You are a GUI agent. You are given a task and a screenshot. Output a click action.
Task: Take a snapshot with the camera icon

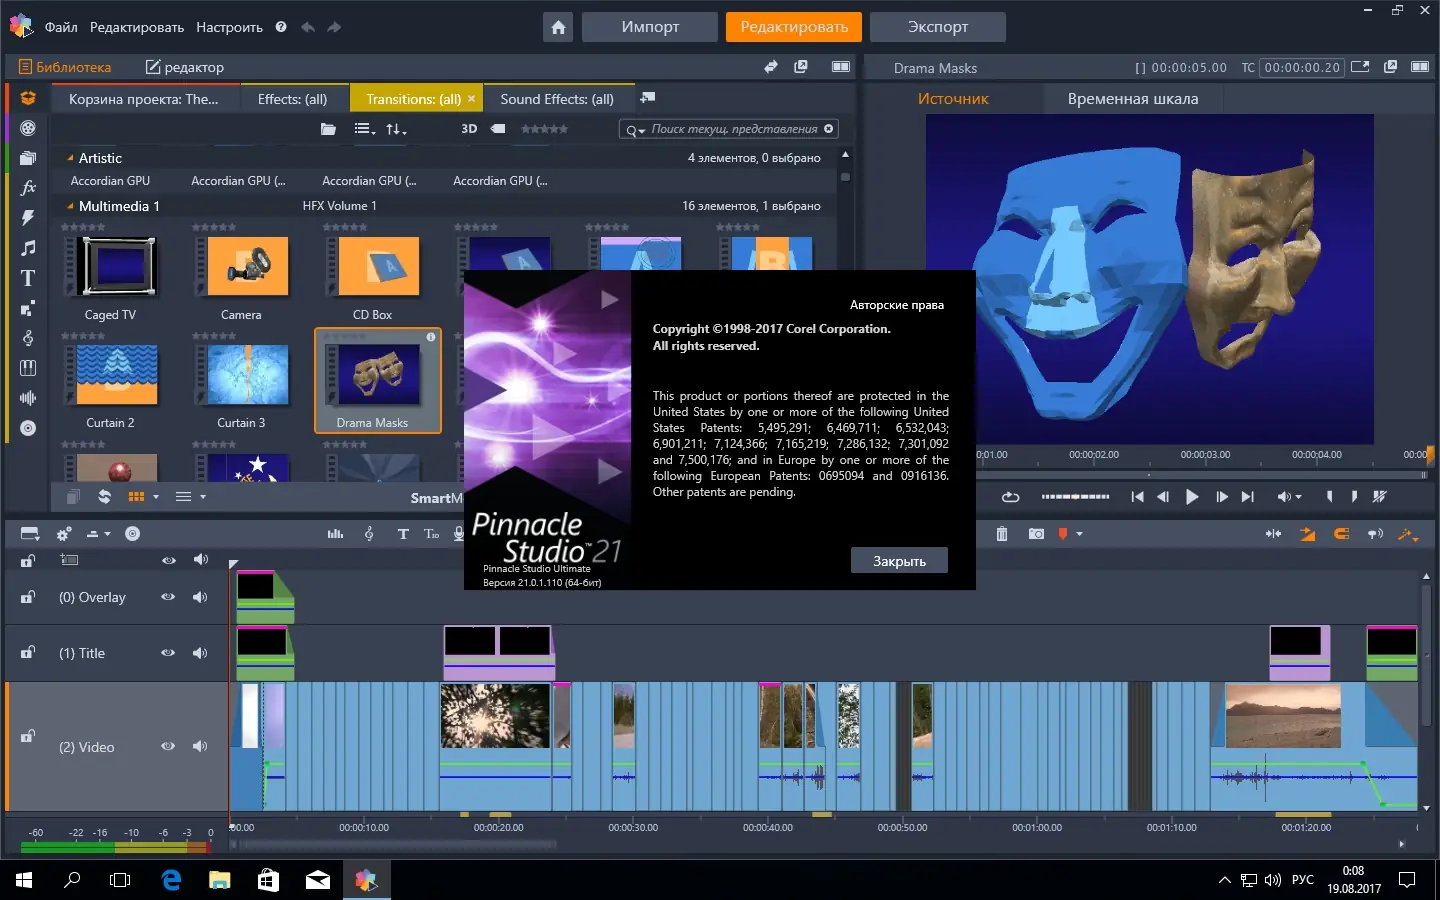click(1036, 534)
